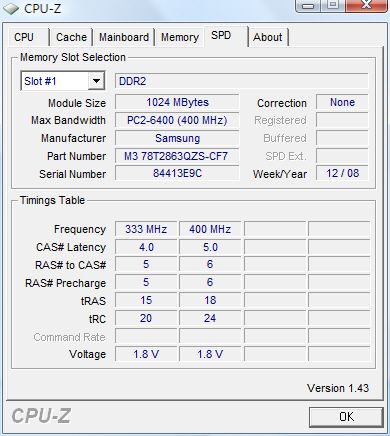Click the Manufacturer Samsung field

pyautogui.click(x=177, y=138)
